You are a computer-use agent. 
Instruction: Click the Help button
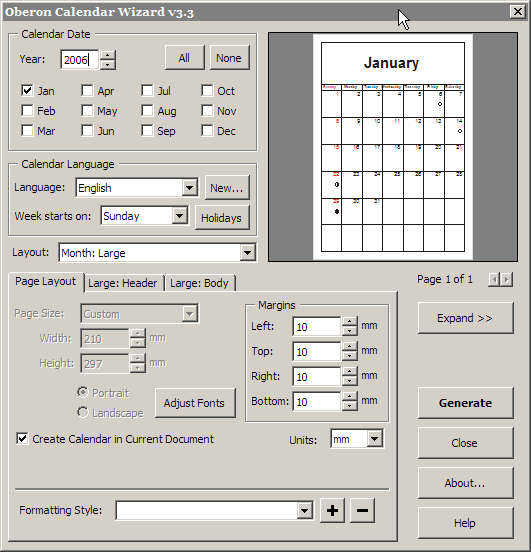tap(465, 523)
